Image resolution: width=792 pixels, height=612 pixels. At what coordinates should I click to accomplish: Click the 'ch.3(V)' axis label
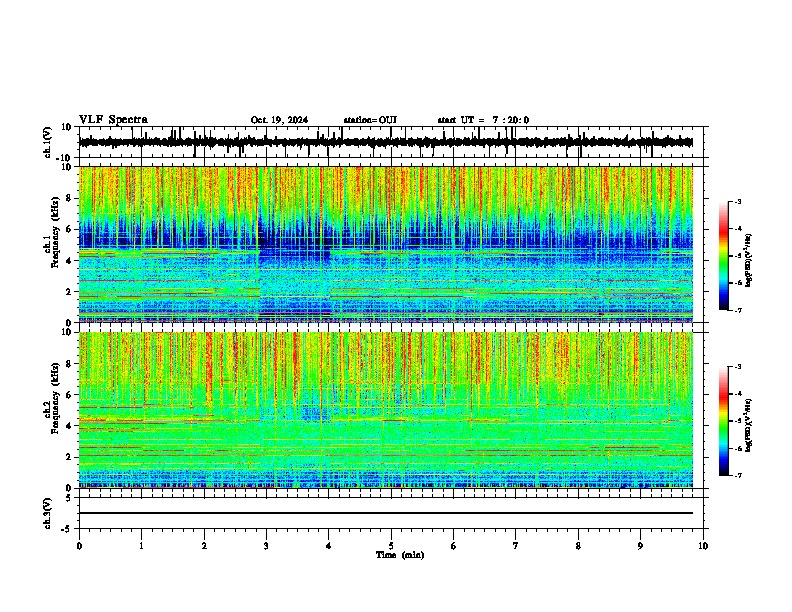click(47, 513)
